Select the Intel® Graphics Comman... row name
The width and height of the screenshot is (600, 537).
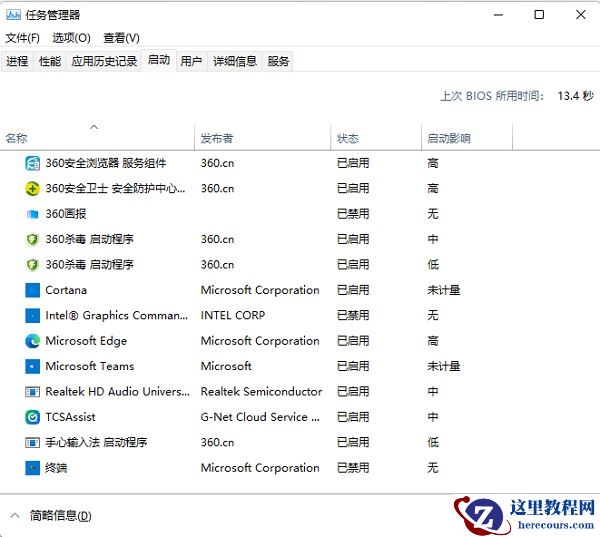[117, 315]
